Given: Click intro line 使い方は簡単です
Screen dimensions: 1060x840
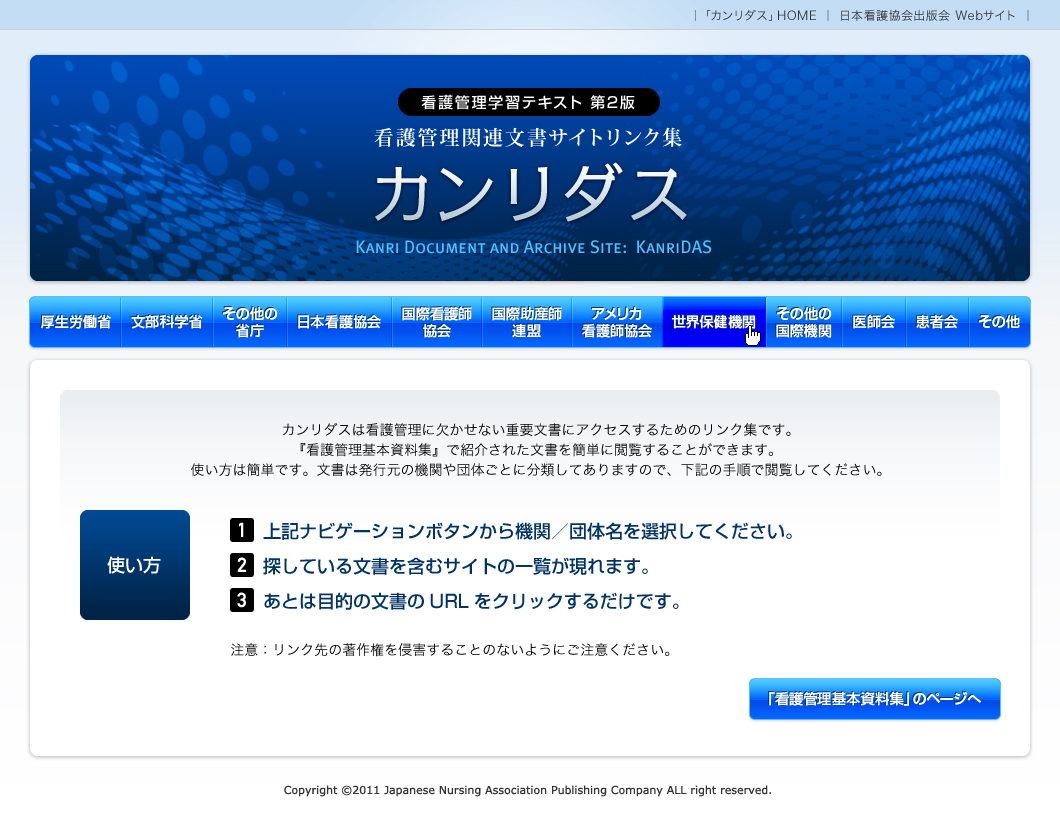Looking at the screenshot, I should click(x=539, y=470).
